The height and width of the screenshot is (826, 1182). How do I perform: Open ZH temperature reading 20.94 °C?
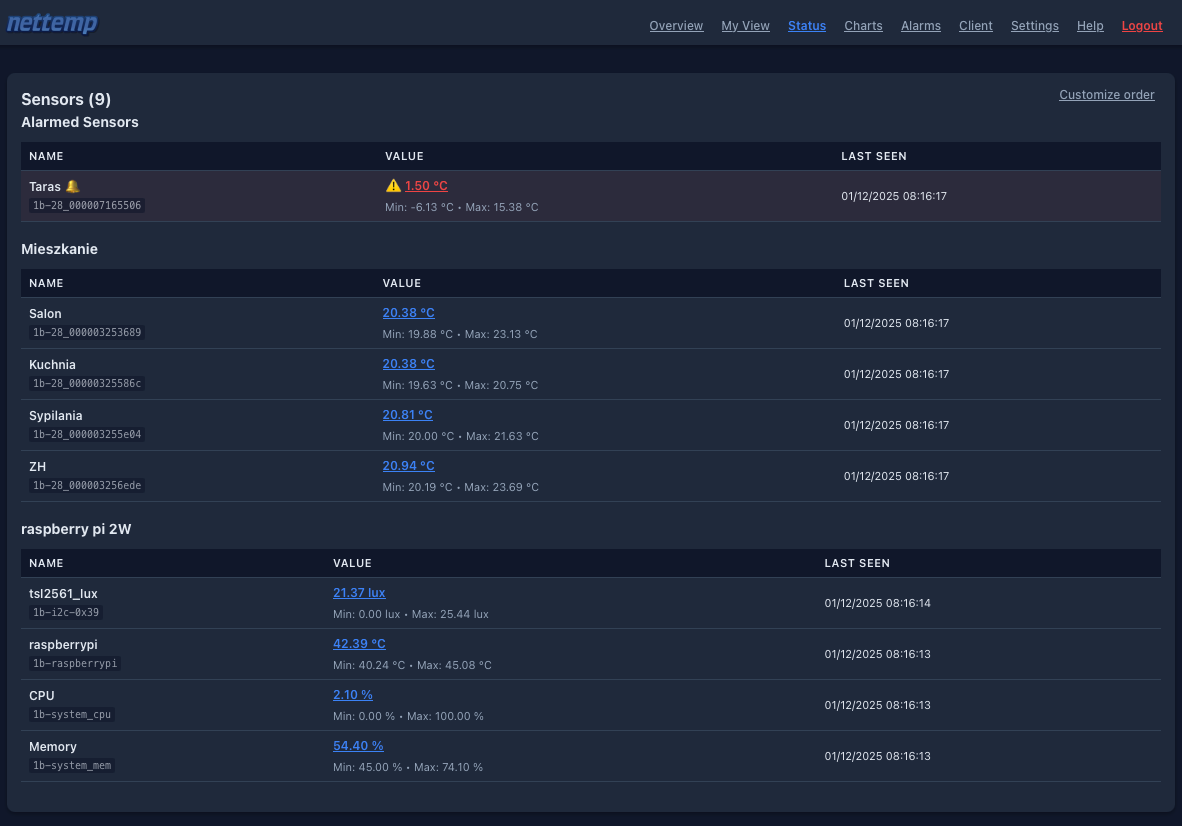pyautogui.click(x=408, y=466)
